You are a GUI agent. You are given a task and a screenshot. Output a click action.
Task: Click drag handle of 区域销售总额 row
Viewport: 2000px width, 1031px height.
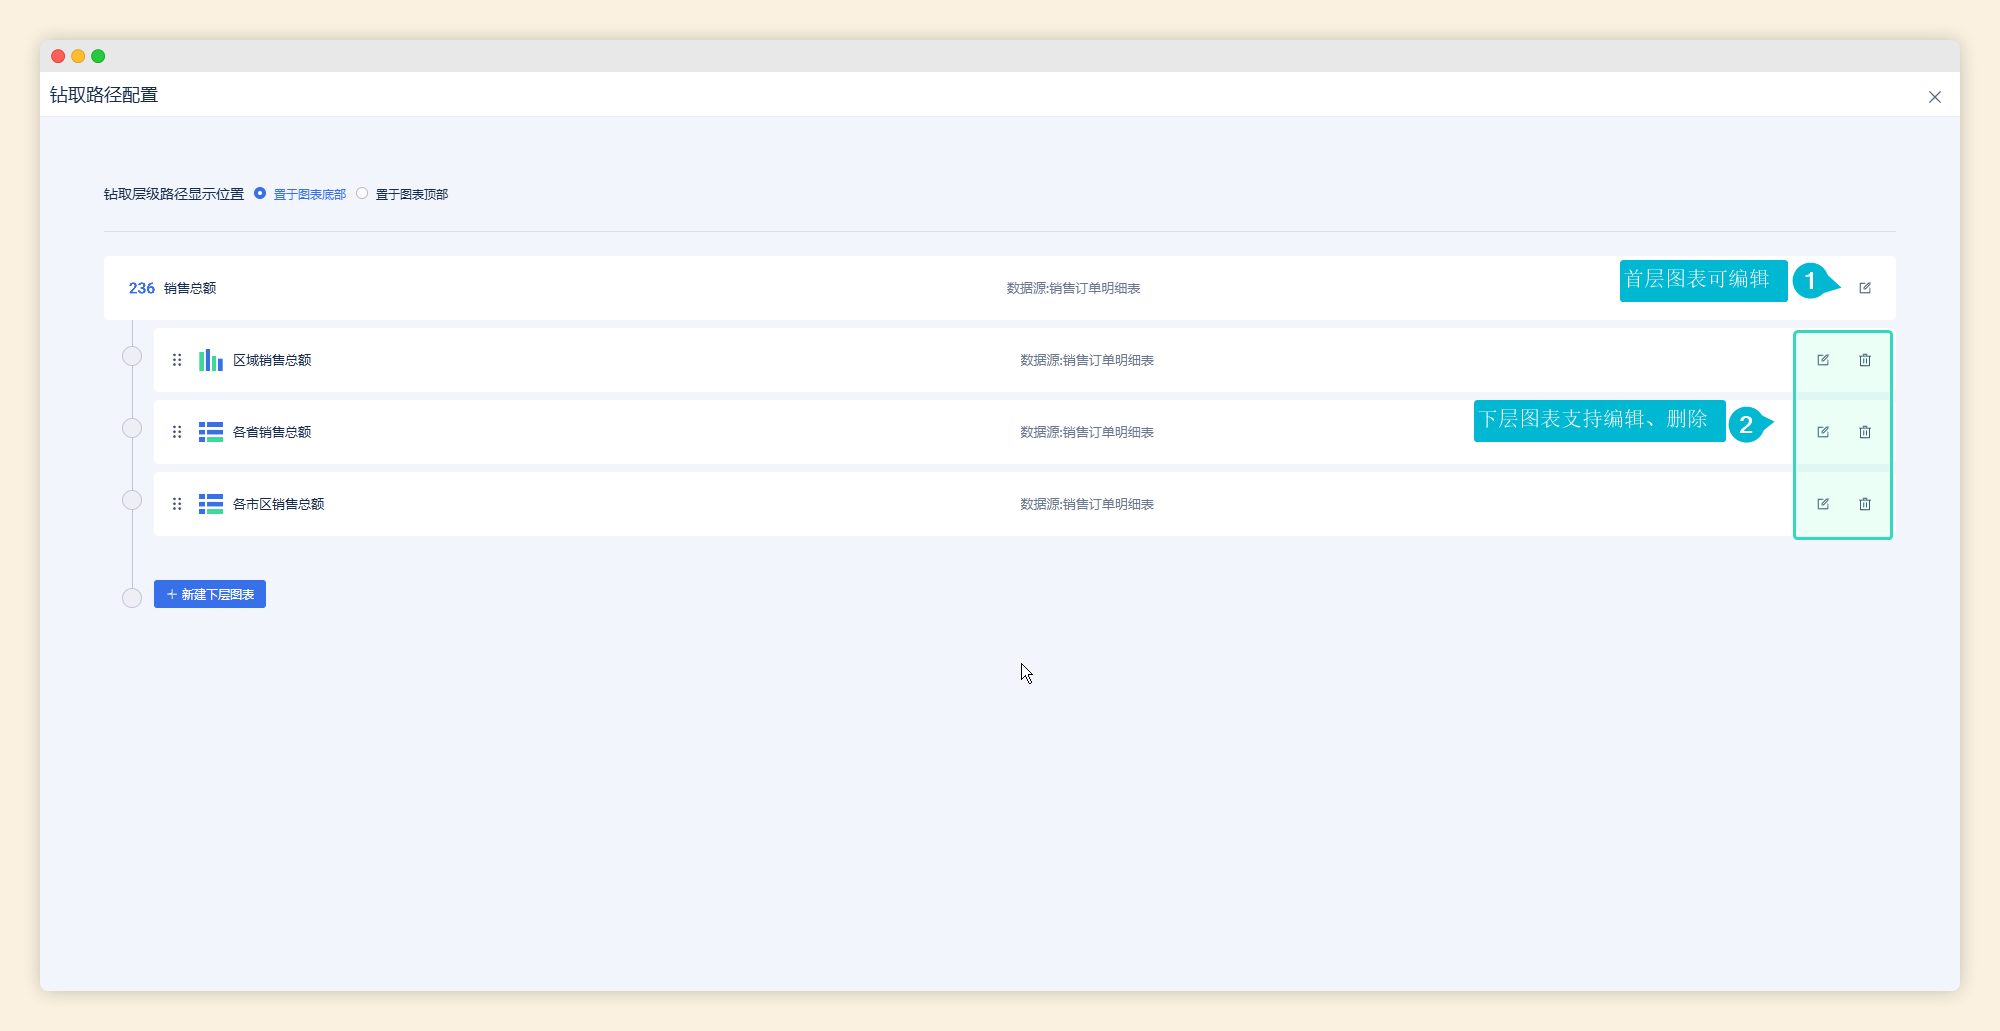[x=177, y=360]
